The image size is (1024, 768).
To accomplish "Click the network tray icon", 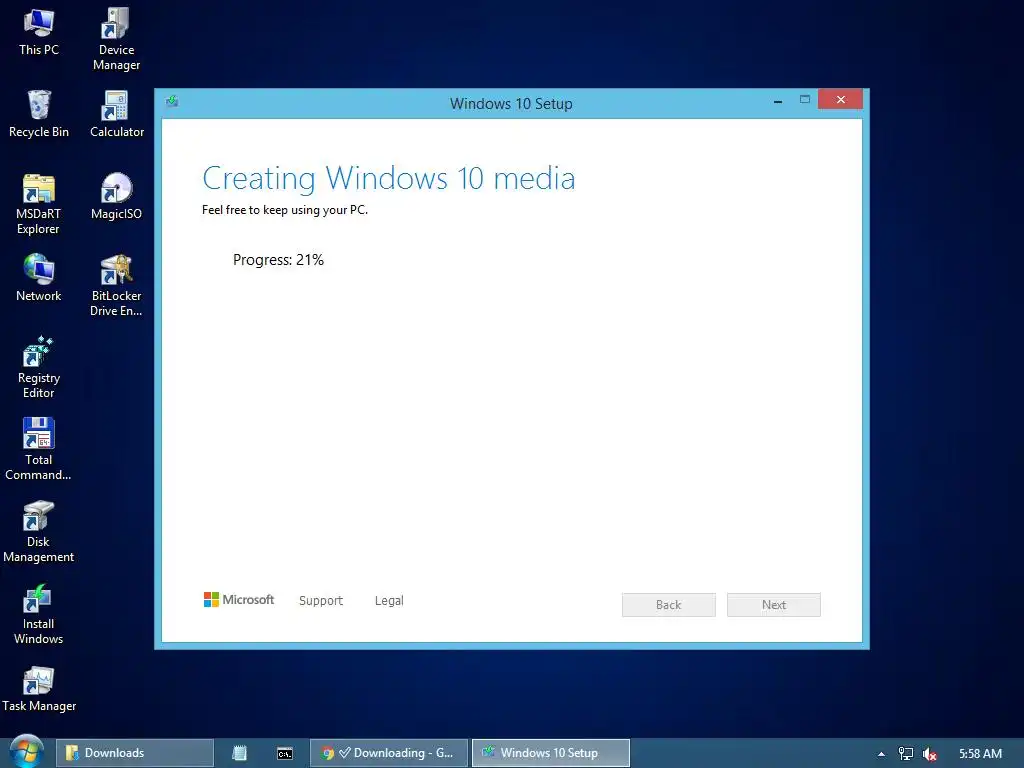I will click(905, 754).
